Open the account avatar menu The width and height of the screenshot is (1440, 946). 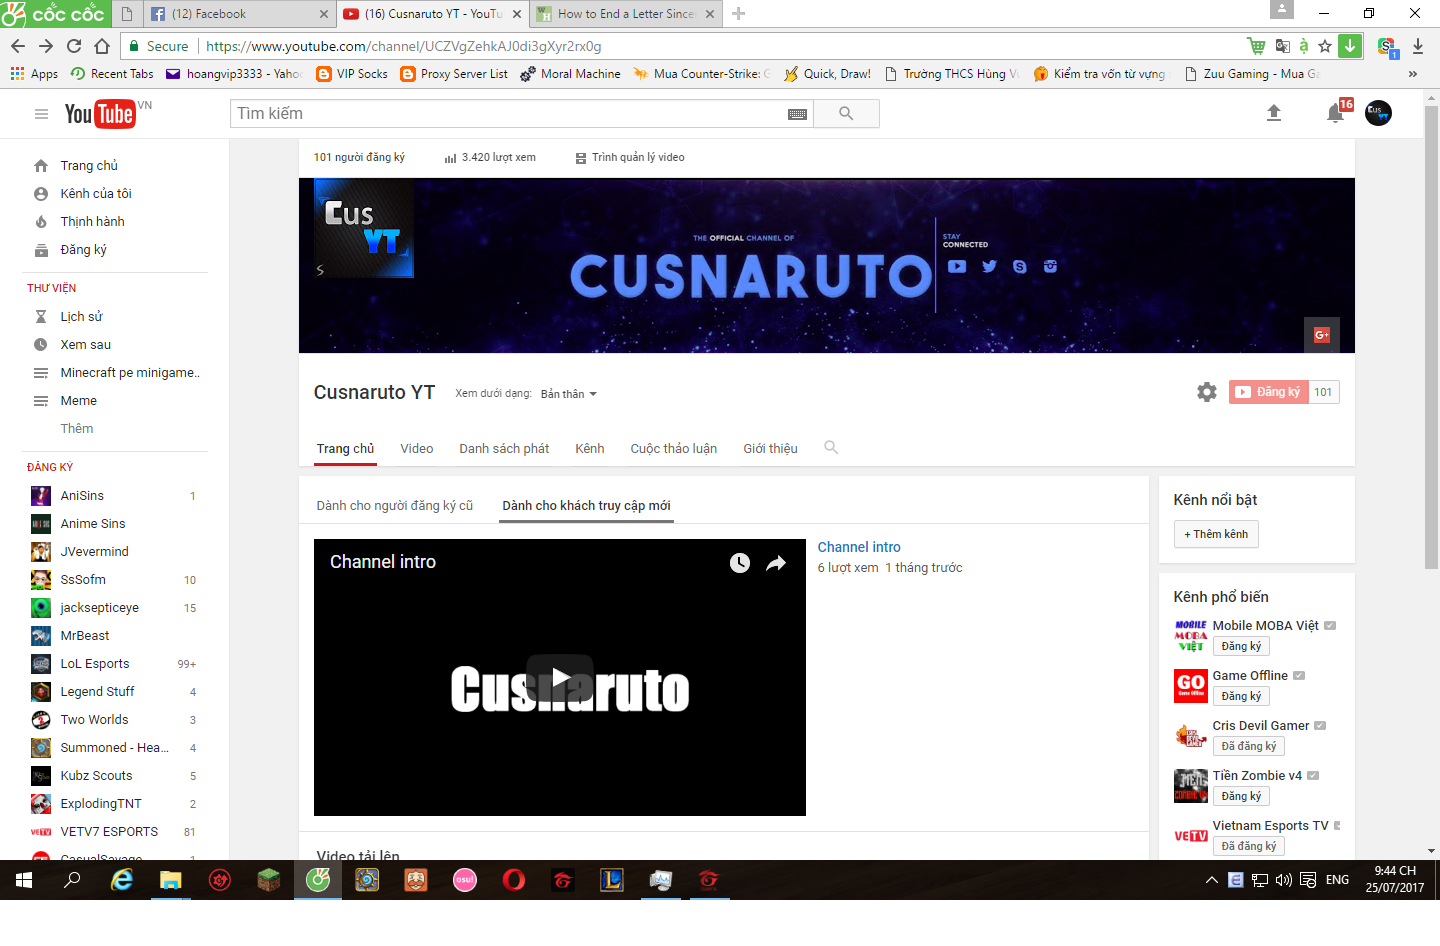coord(1378,113)
